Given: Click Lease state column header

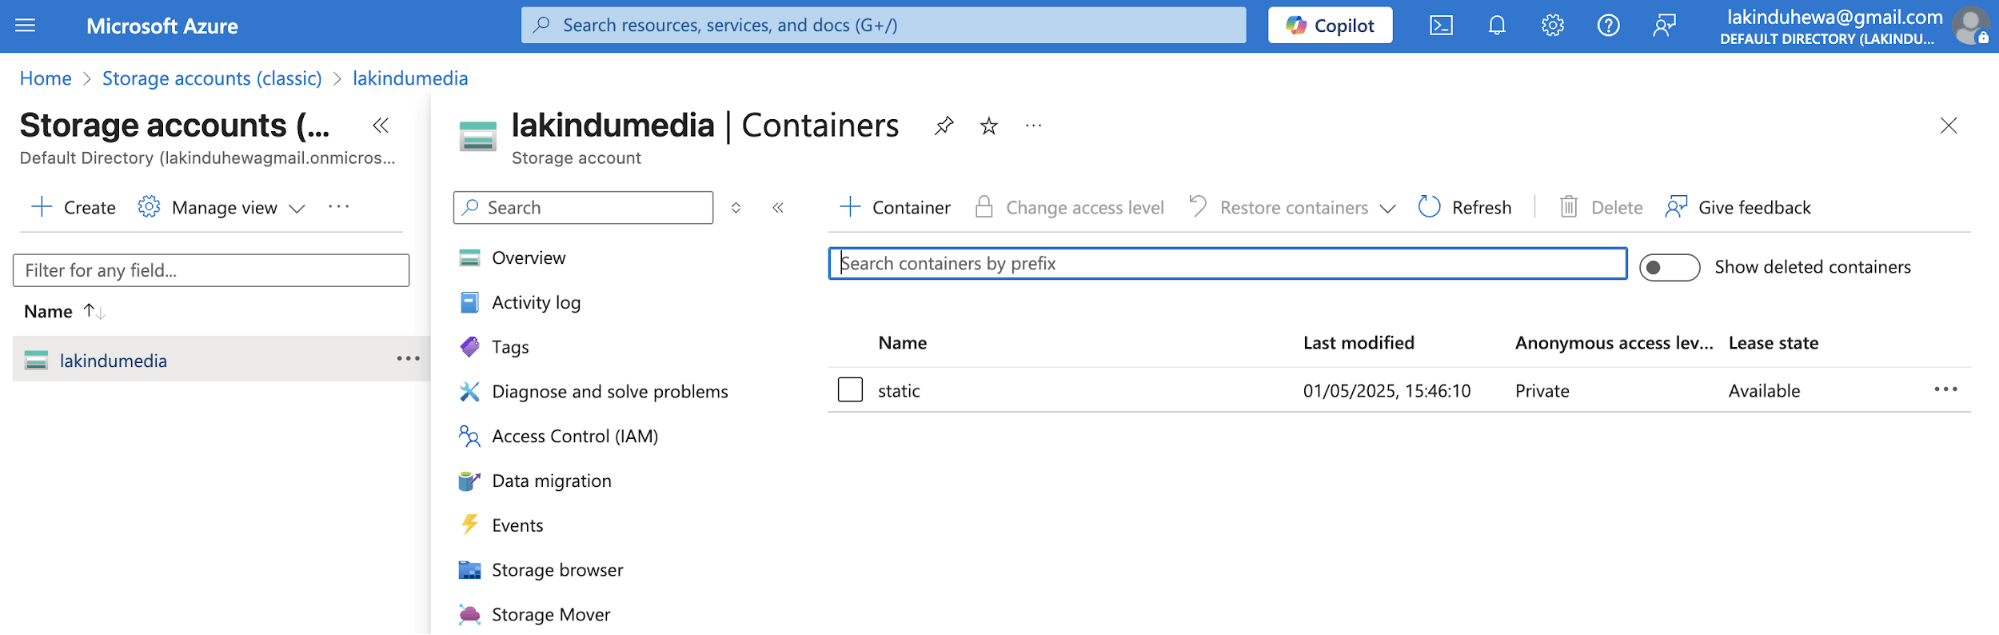Looking at the screenshot, I should (1773, 343).
